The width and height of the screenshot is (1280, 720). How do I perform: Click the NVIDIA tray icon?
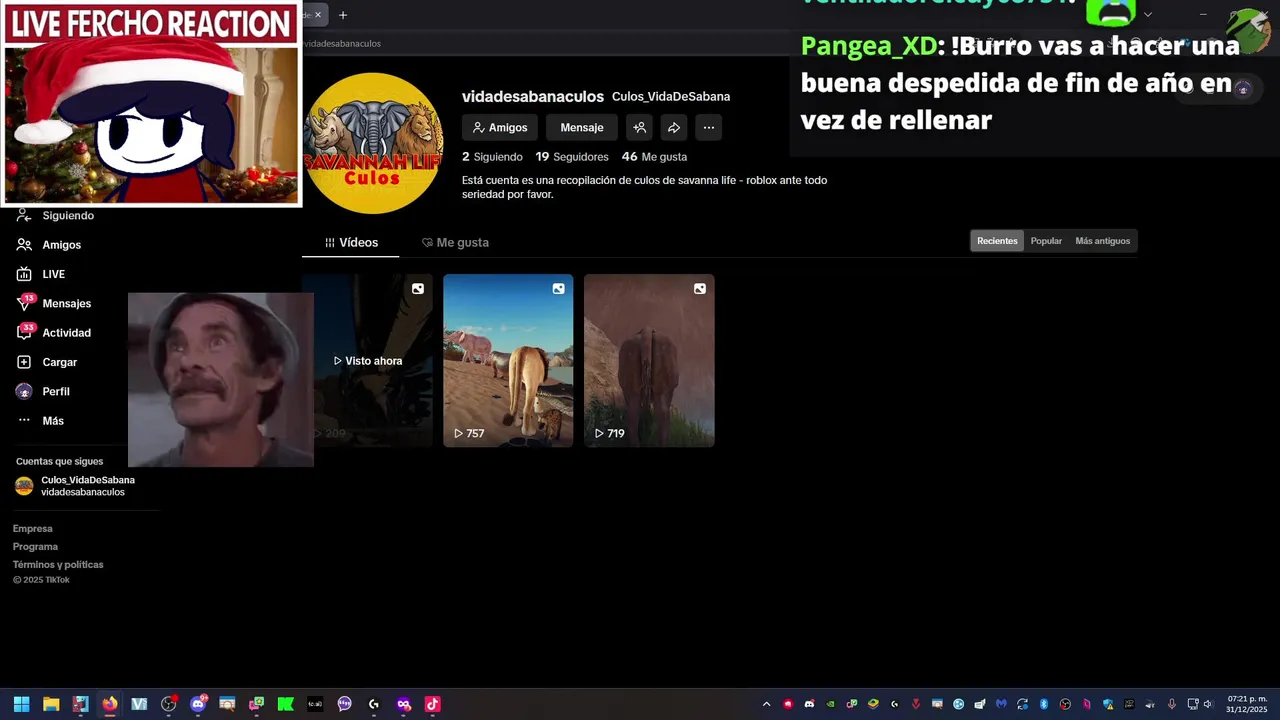point(831,704)
